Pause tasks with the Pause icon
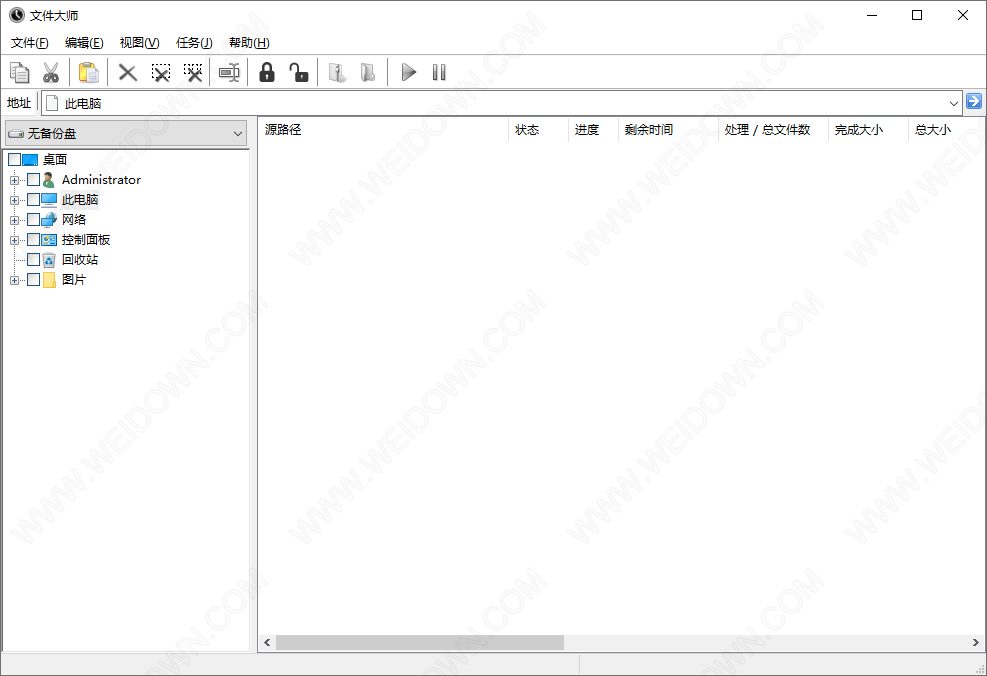This screenshot has width=987, height=676. click(439, 72)
